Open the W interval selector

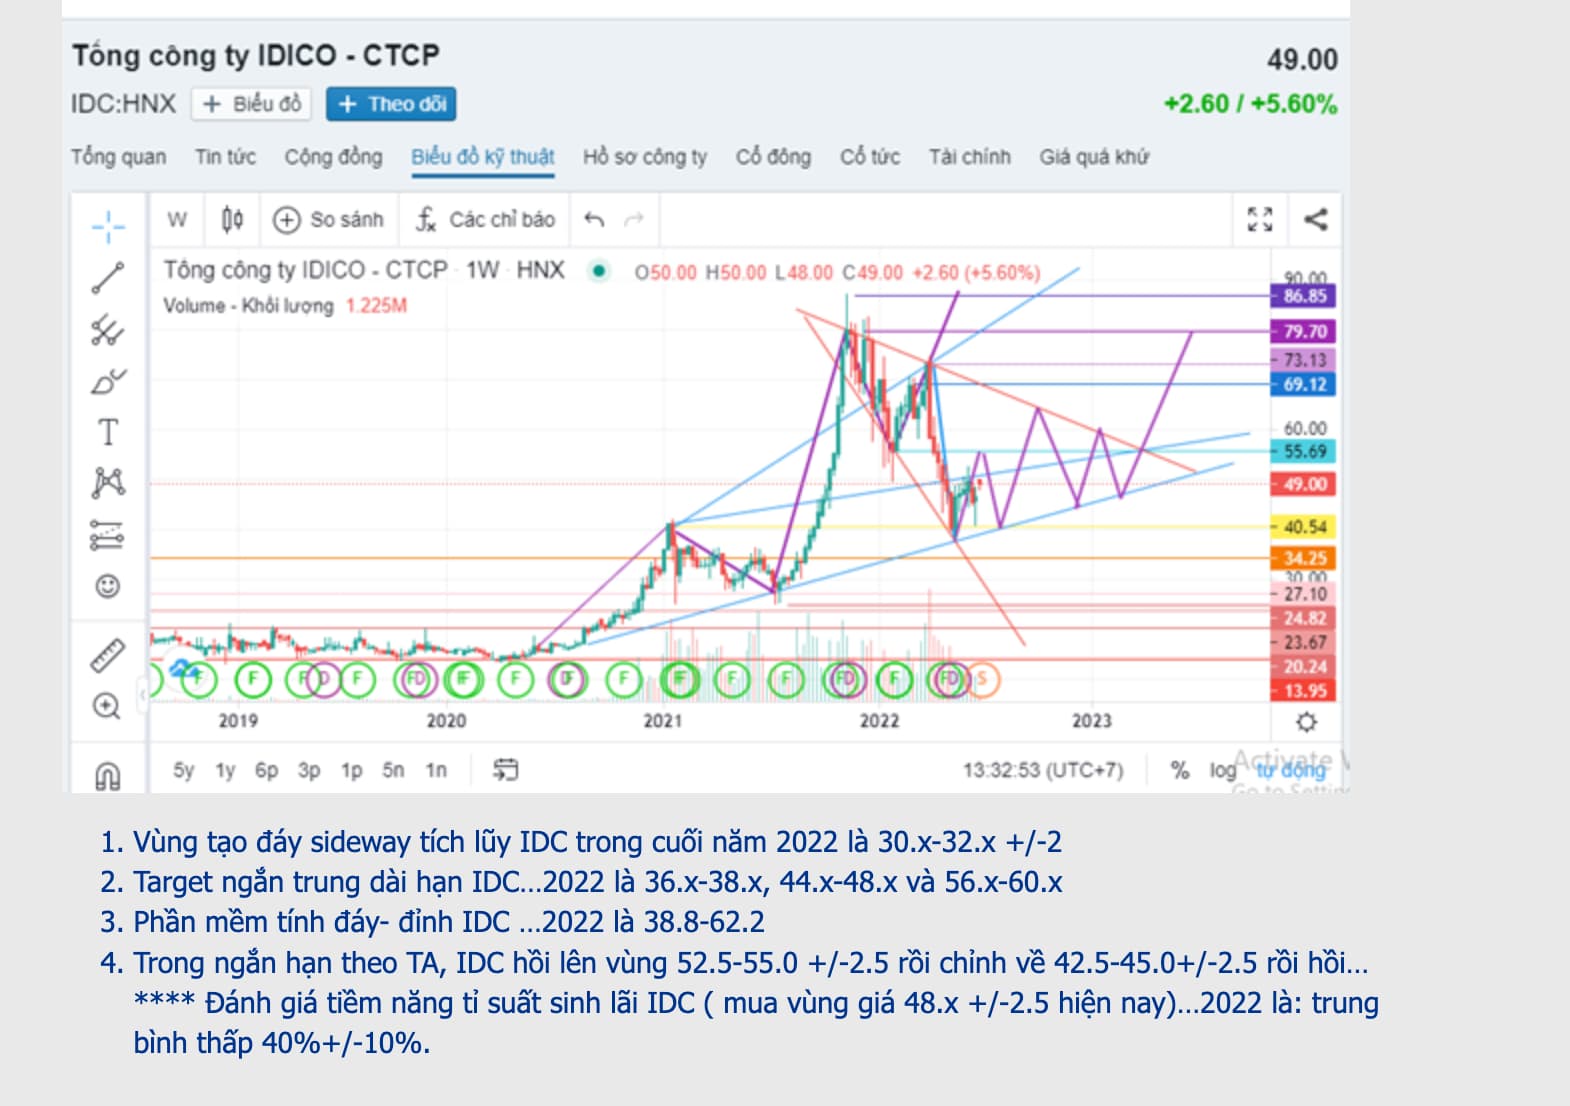pyautogui.click(x=177, y=219)
